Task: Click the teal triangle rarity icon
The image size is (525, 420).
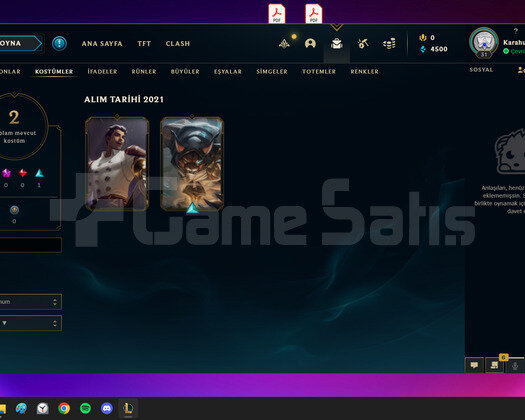Action: 40,173
